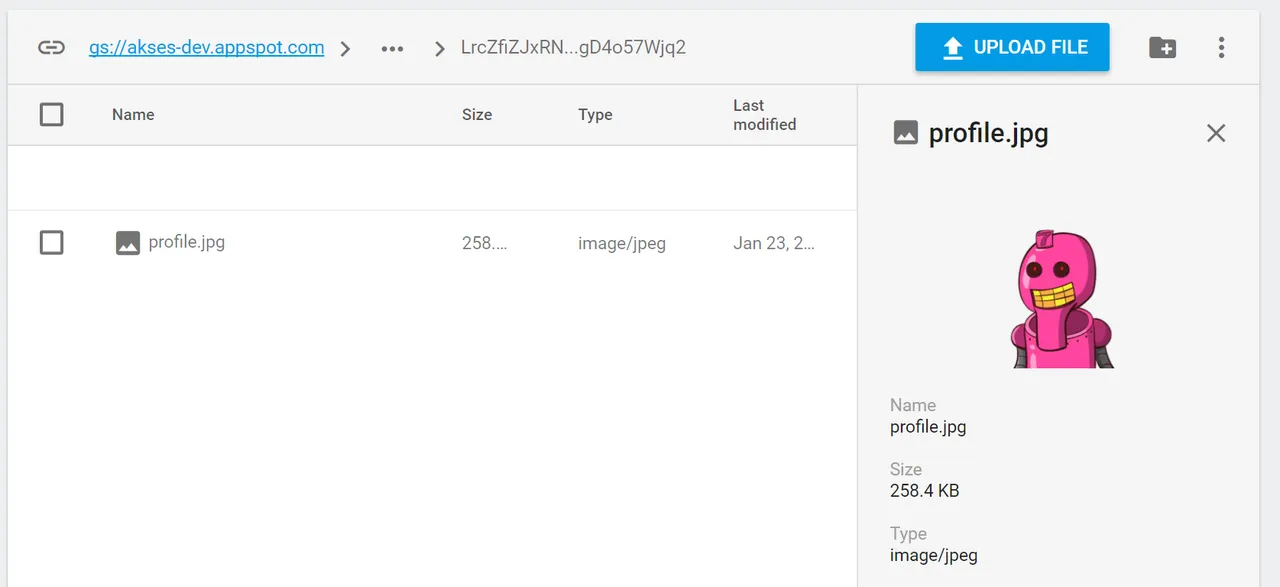The image size is (1280, 587).
Task: Open profile.jpg file in the list
Action: pos(187,242)
